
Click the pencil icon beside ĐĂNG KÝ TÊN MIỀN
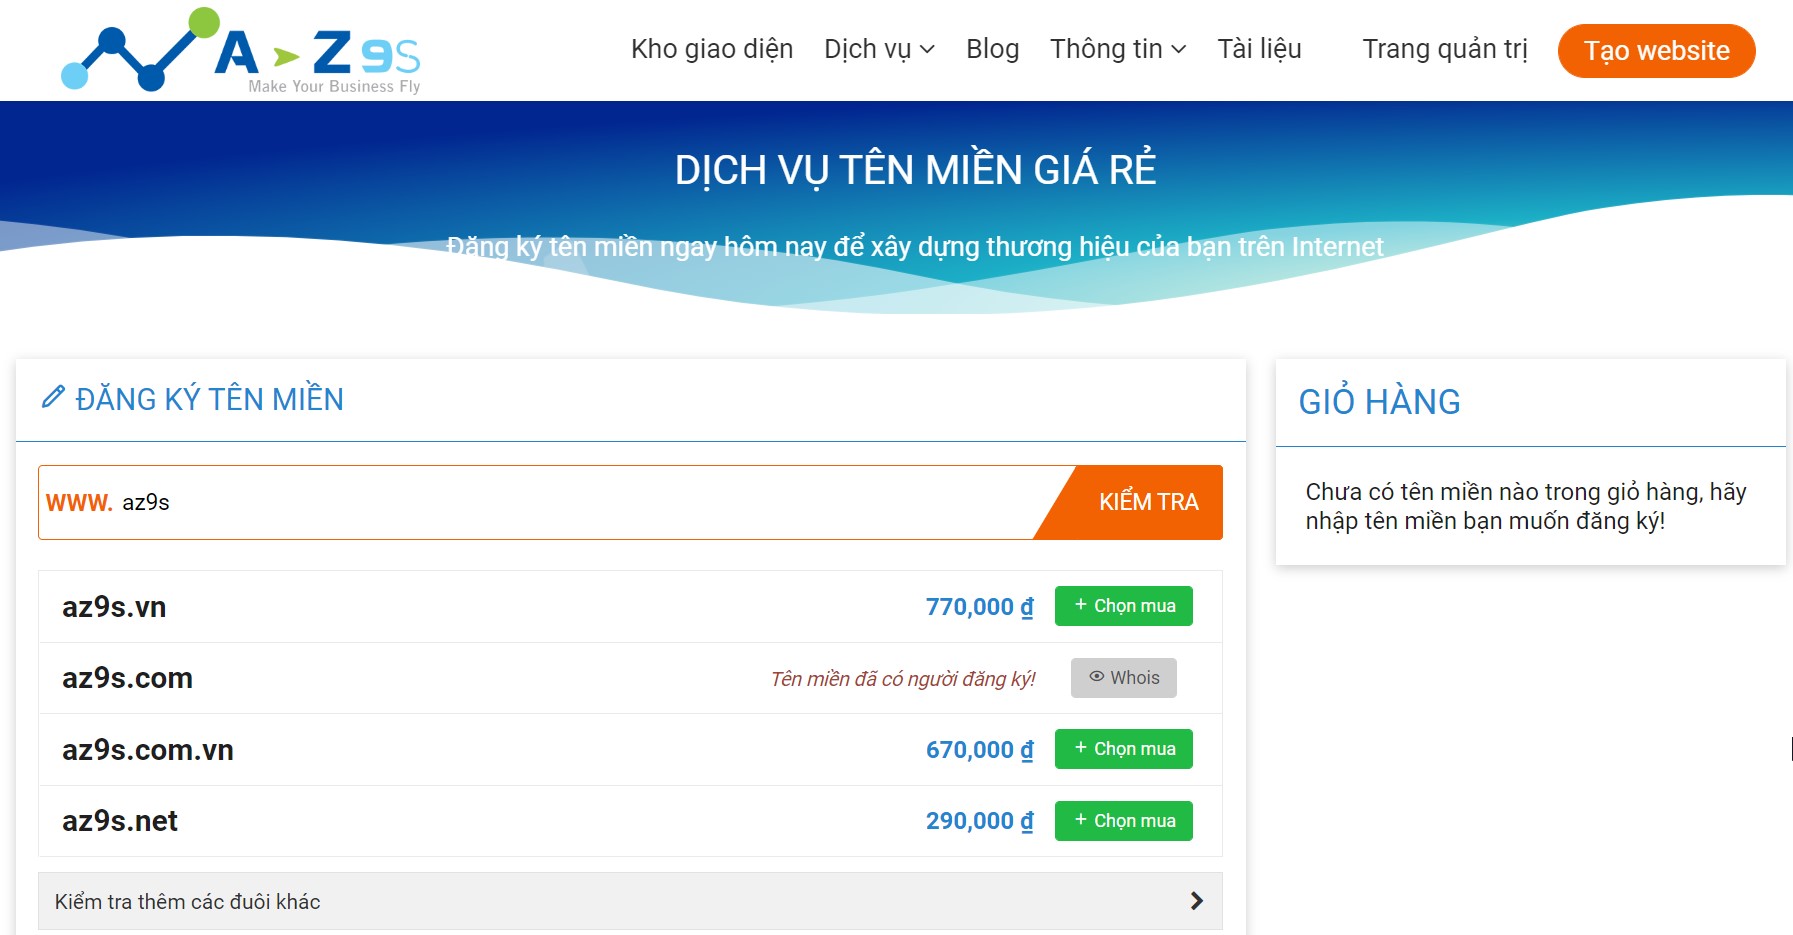[53, 398]
